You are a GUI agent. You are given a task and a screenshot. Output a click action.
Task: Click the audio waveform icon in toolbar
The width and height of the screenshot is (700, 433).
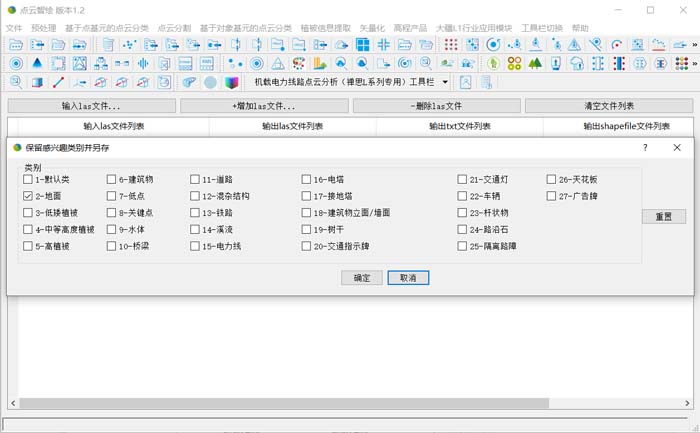pyautogui.click(x=143, y=63)
